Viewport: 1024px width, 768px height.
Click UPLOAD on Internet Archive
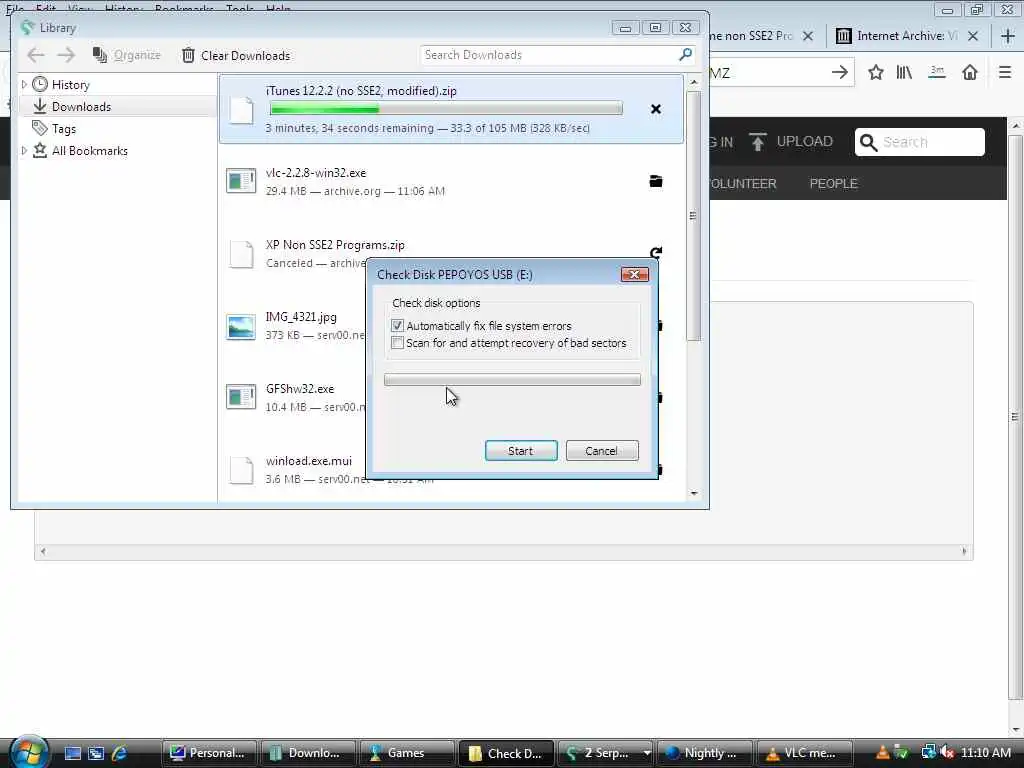(x=791, y=142)
